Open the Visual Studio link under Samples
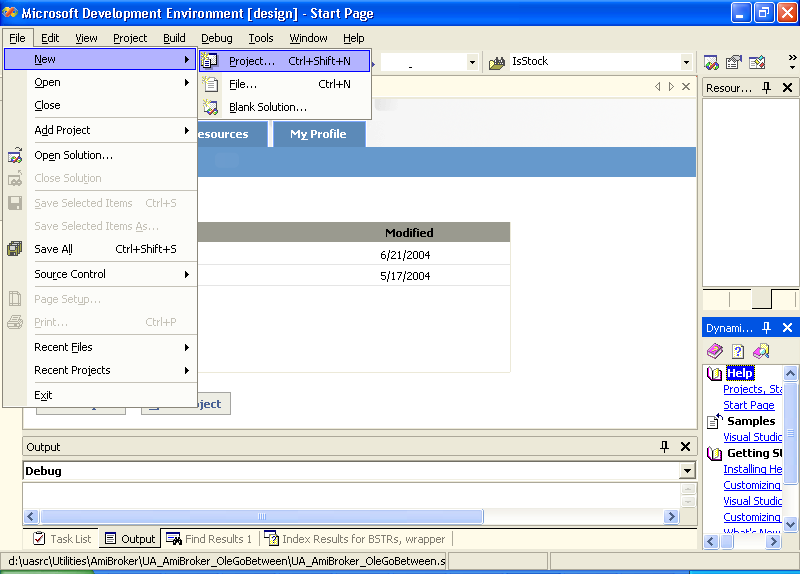800x574 pixels. pyautogui.click(x=753, y=437)
